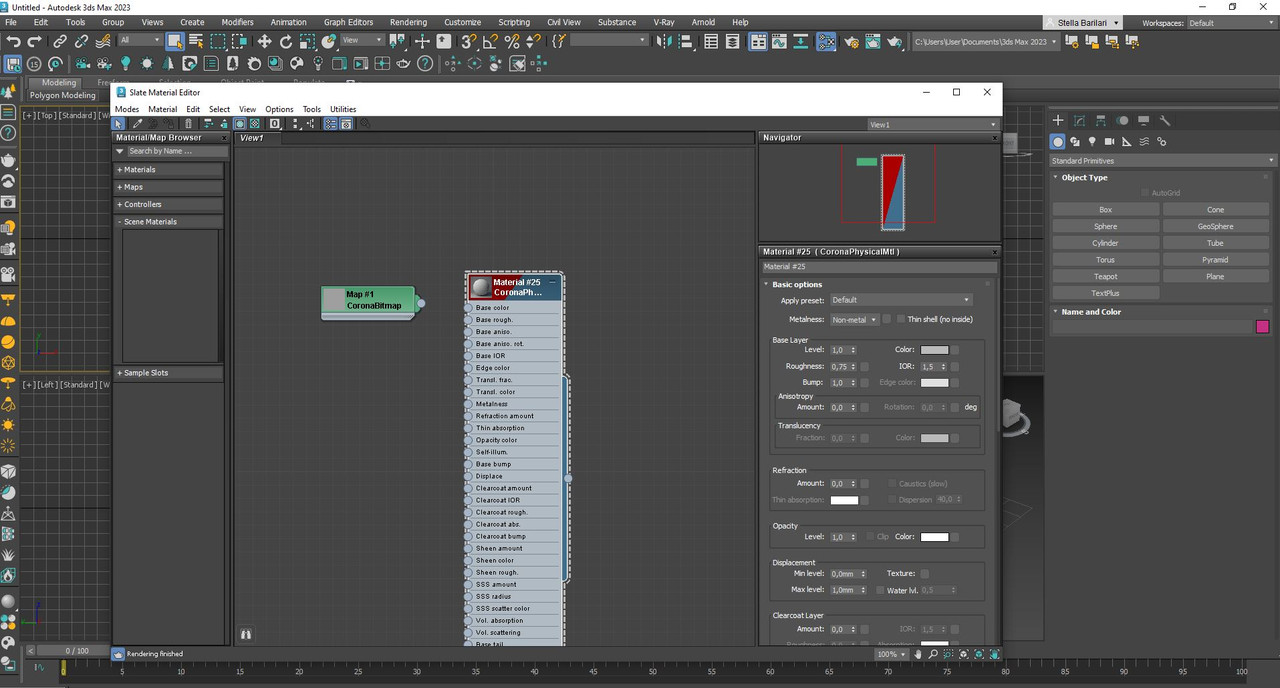Image resolution: width=1280 pixels, height=688 pixels.
Task: Click the Pyramid object button
Action: pyautogui.click(x=1215, y=260)
